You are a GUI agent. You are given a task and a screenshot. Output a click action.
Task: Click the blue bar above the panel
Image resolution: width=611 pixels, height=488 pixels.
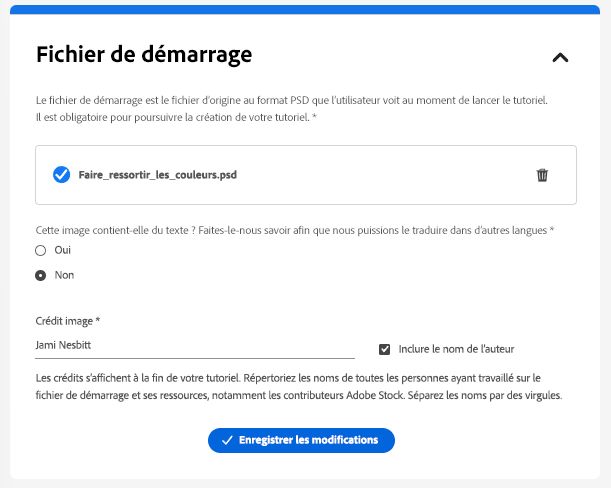pyautogui.click(x=305, y=9)
